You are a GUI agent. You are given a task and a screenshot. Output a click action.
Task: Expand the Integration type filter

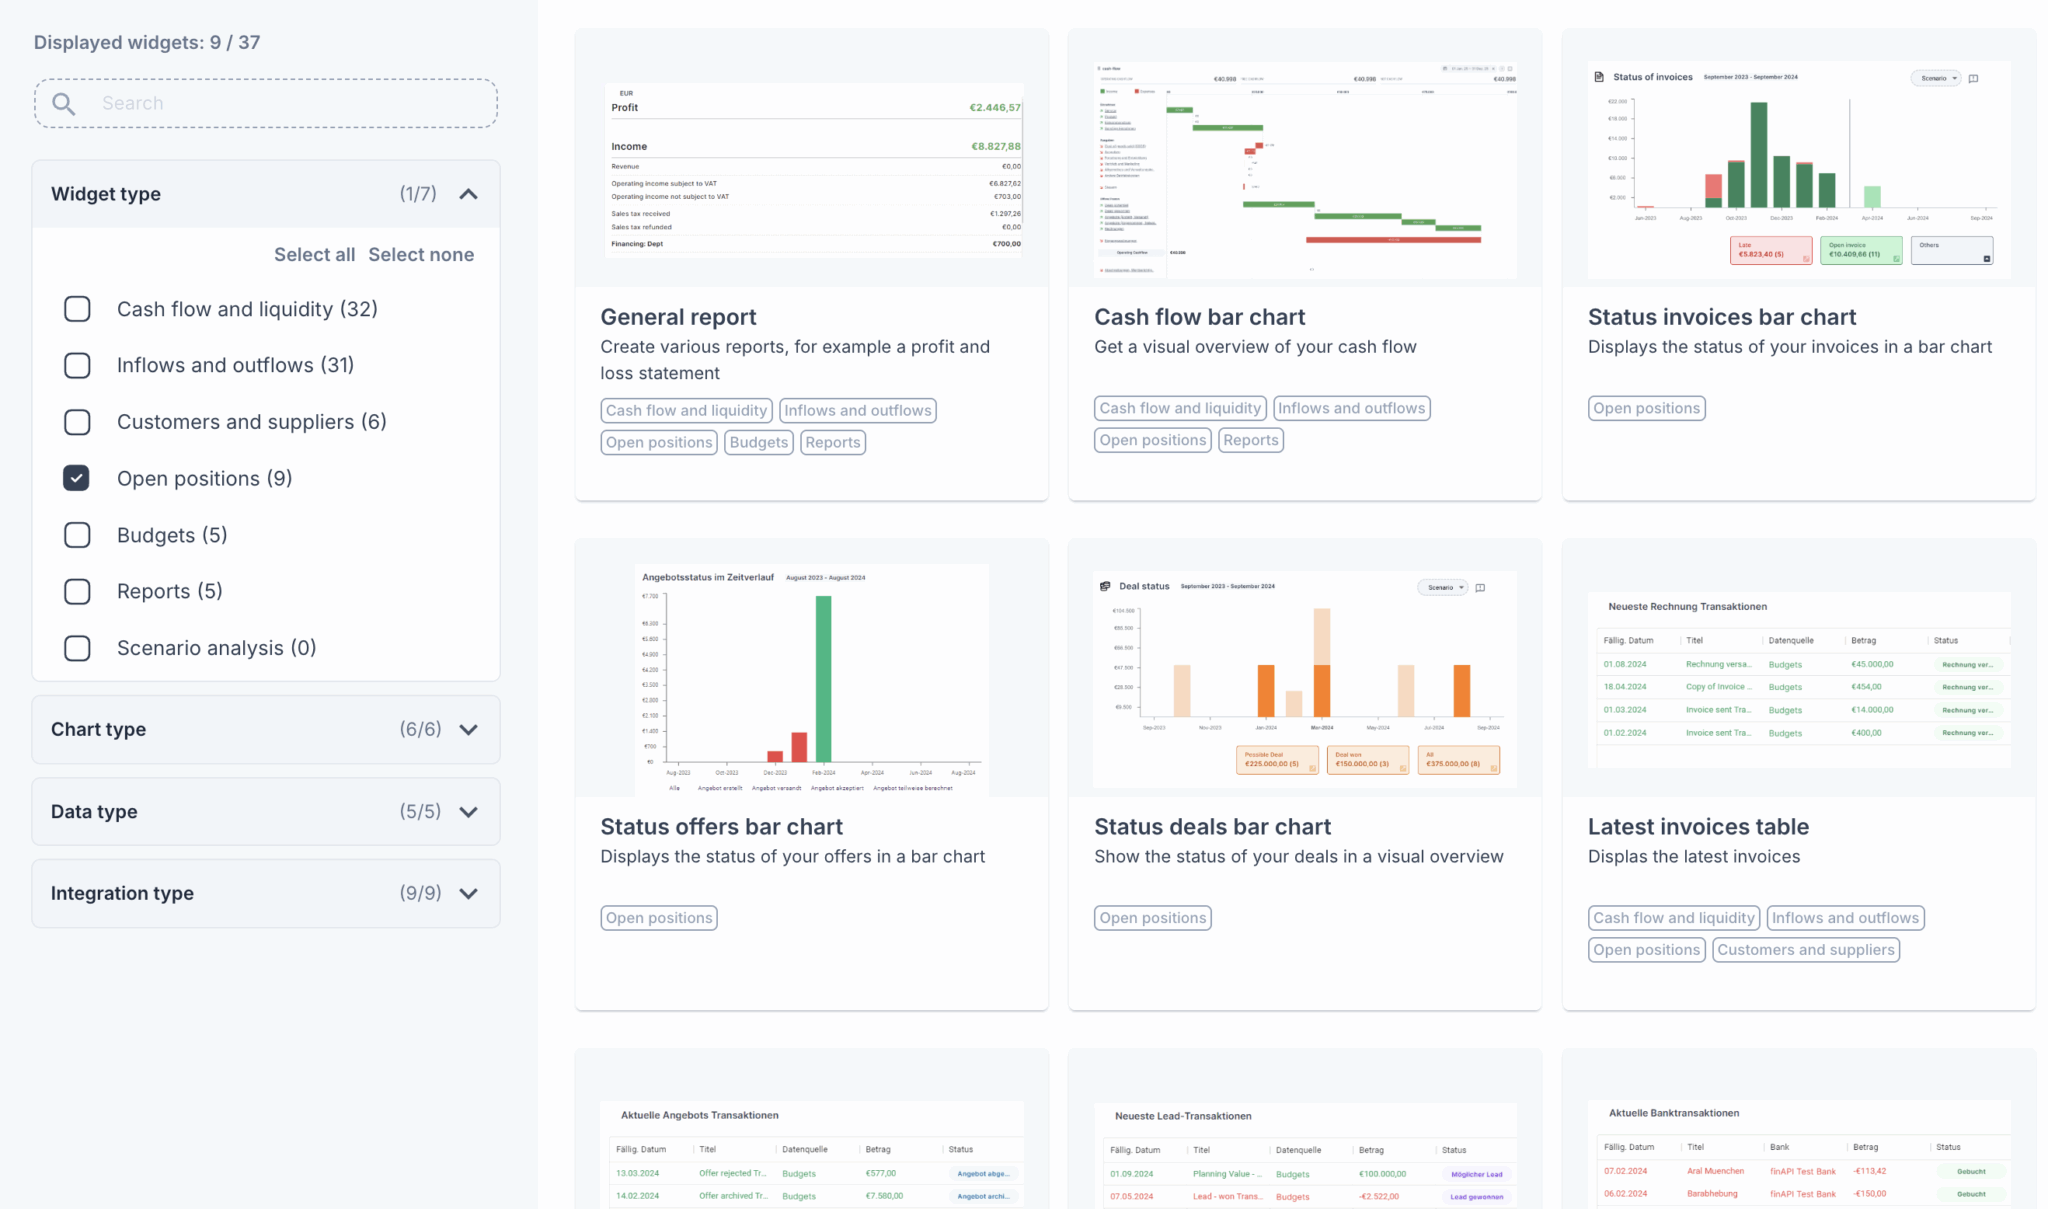click(468, 894)
